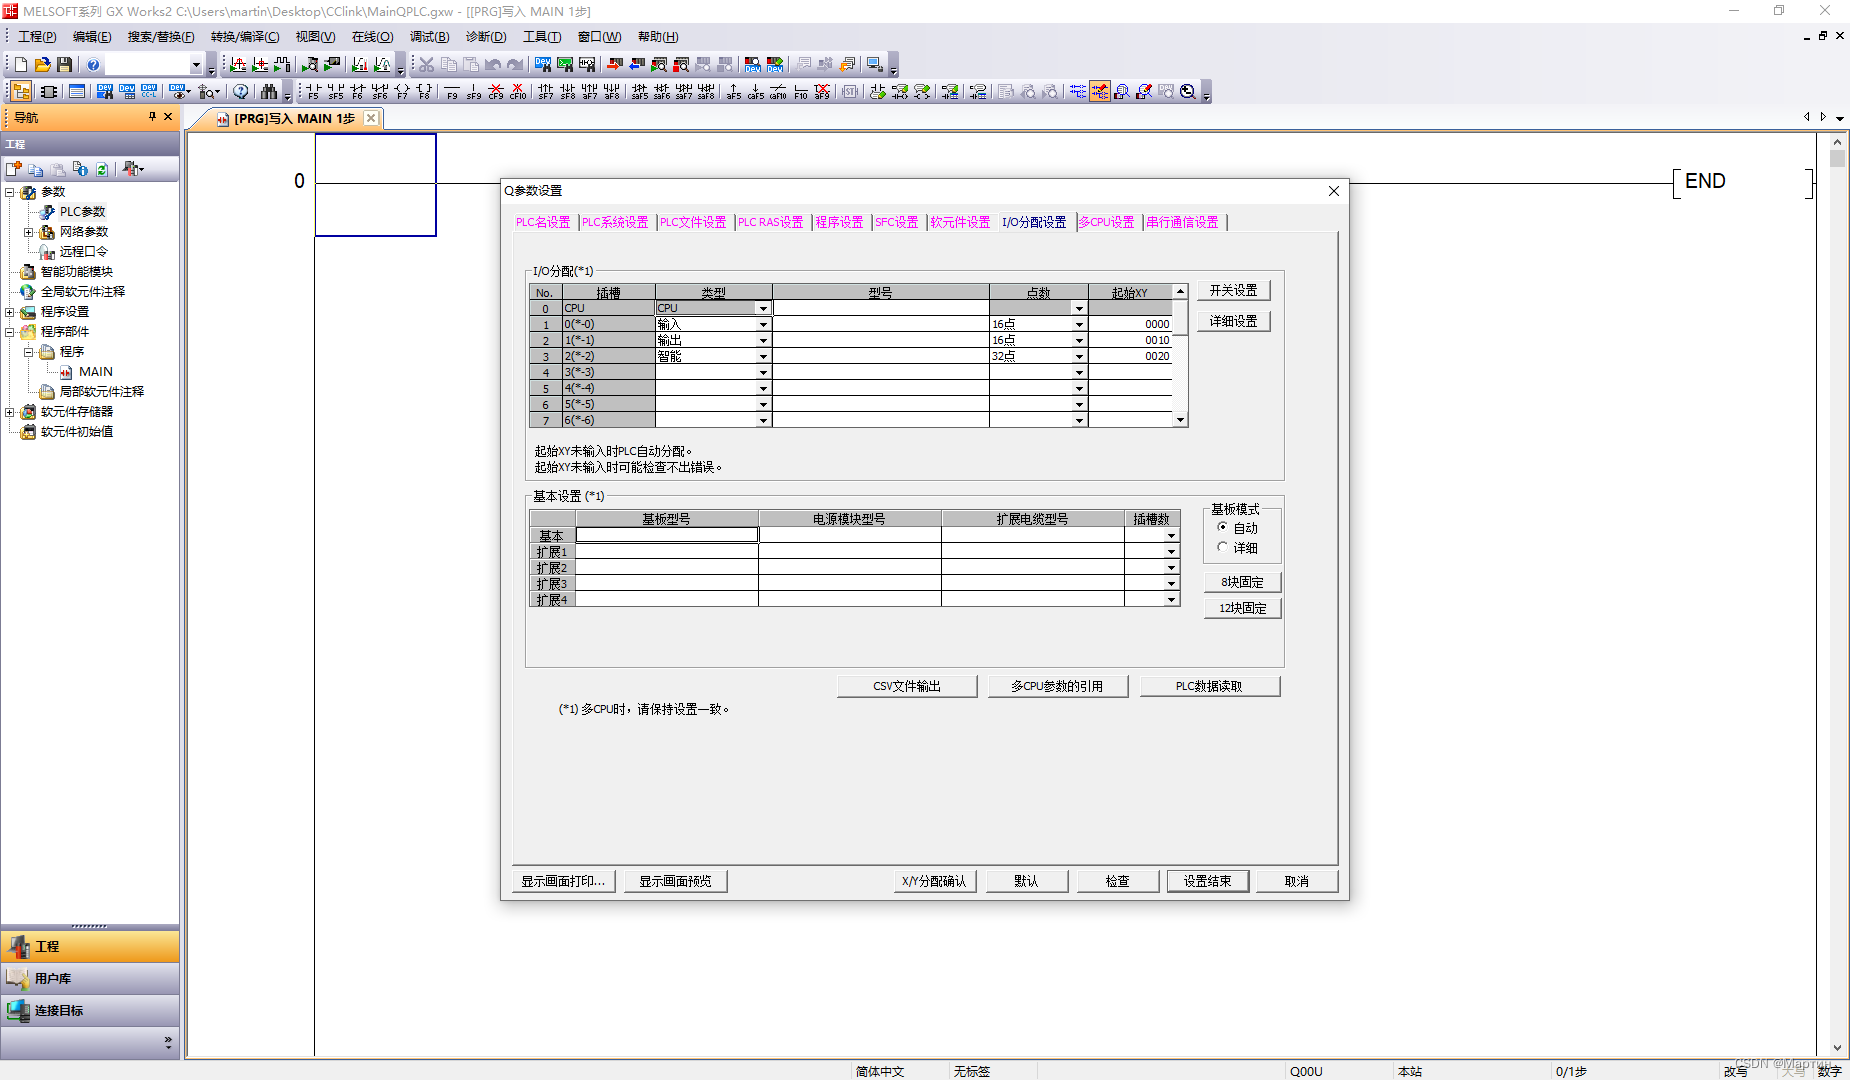Click the zoom magnifier toolbar icon
Viewport: 1850px width, 1080px height.
(1188, 92)
